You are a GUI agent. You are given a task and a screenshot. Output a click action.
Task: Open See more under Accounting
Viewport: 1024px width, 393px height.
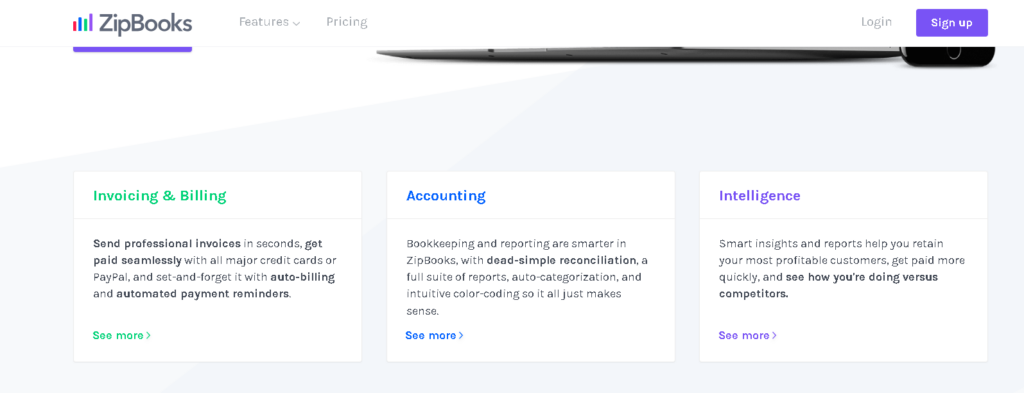434,336
